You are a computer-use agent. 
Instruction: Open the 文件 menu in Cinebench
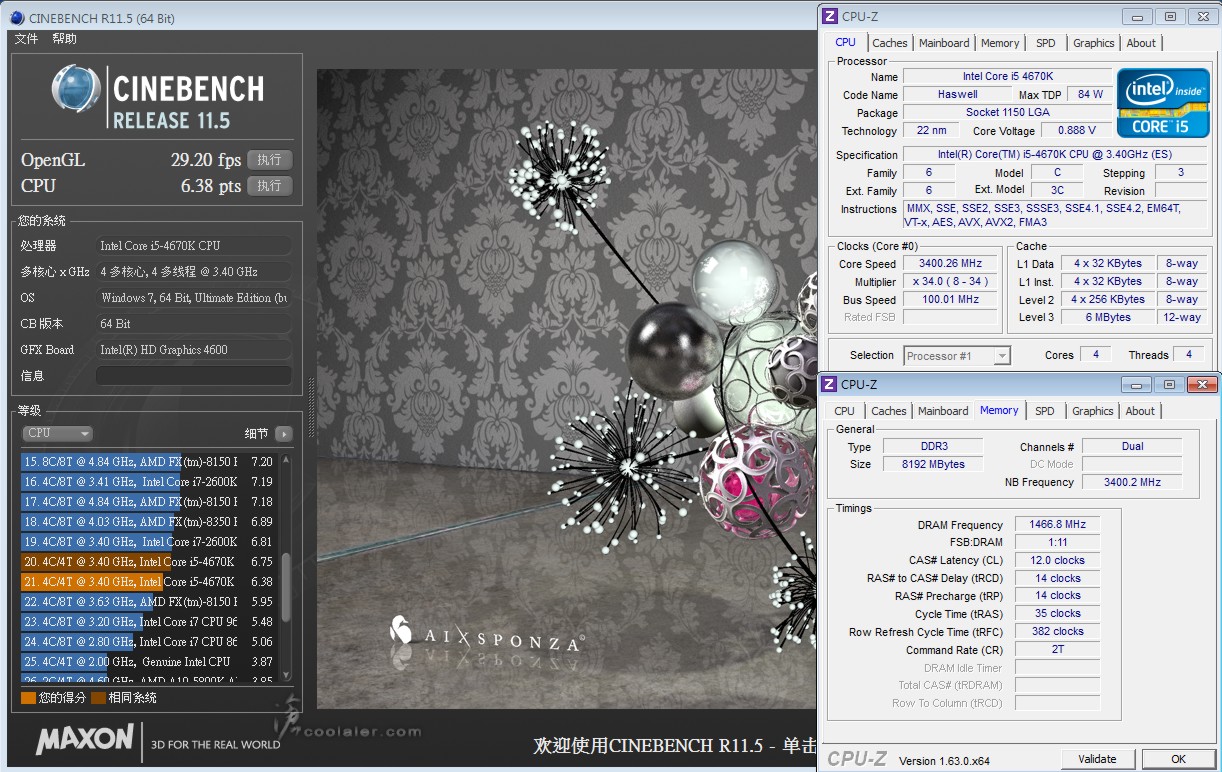26,39
